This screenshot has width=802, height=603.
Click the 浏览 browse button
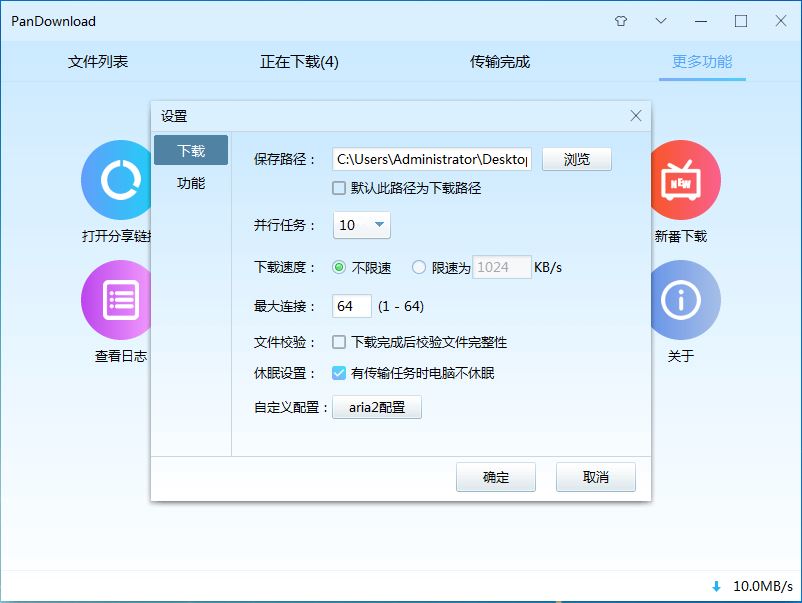tap(576, 159)
